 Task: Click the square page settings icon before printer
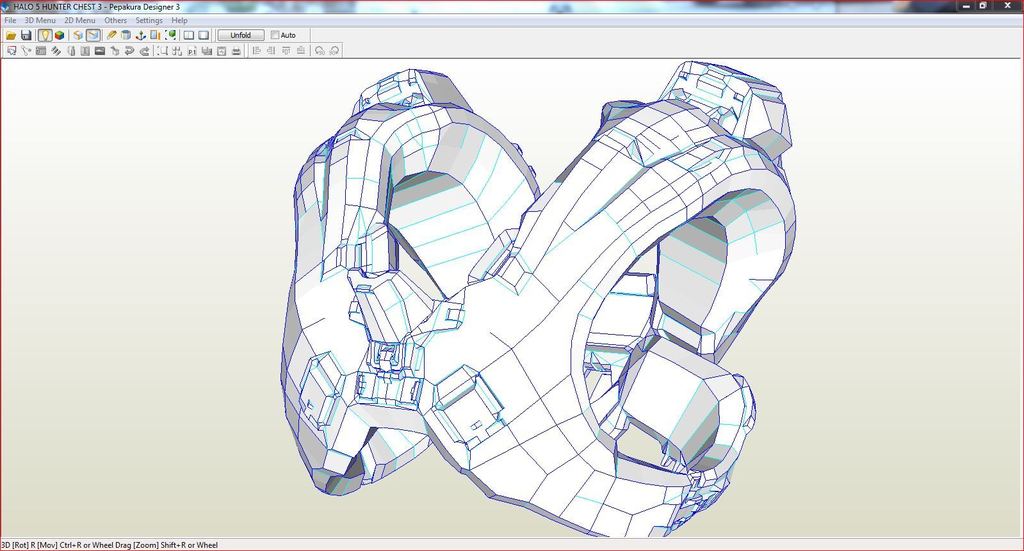point(221,51)
